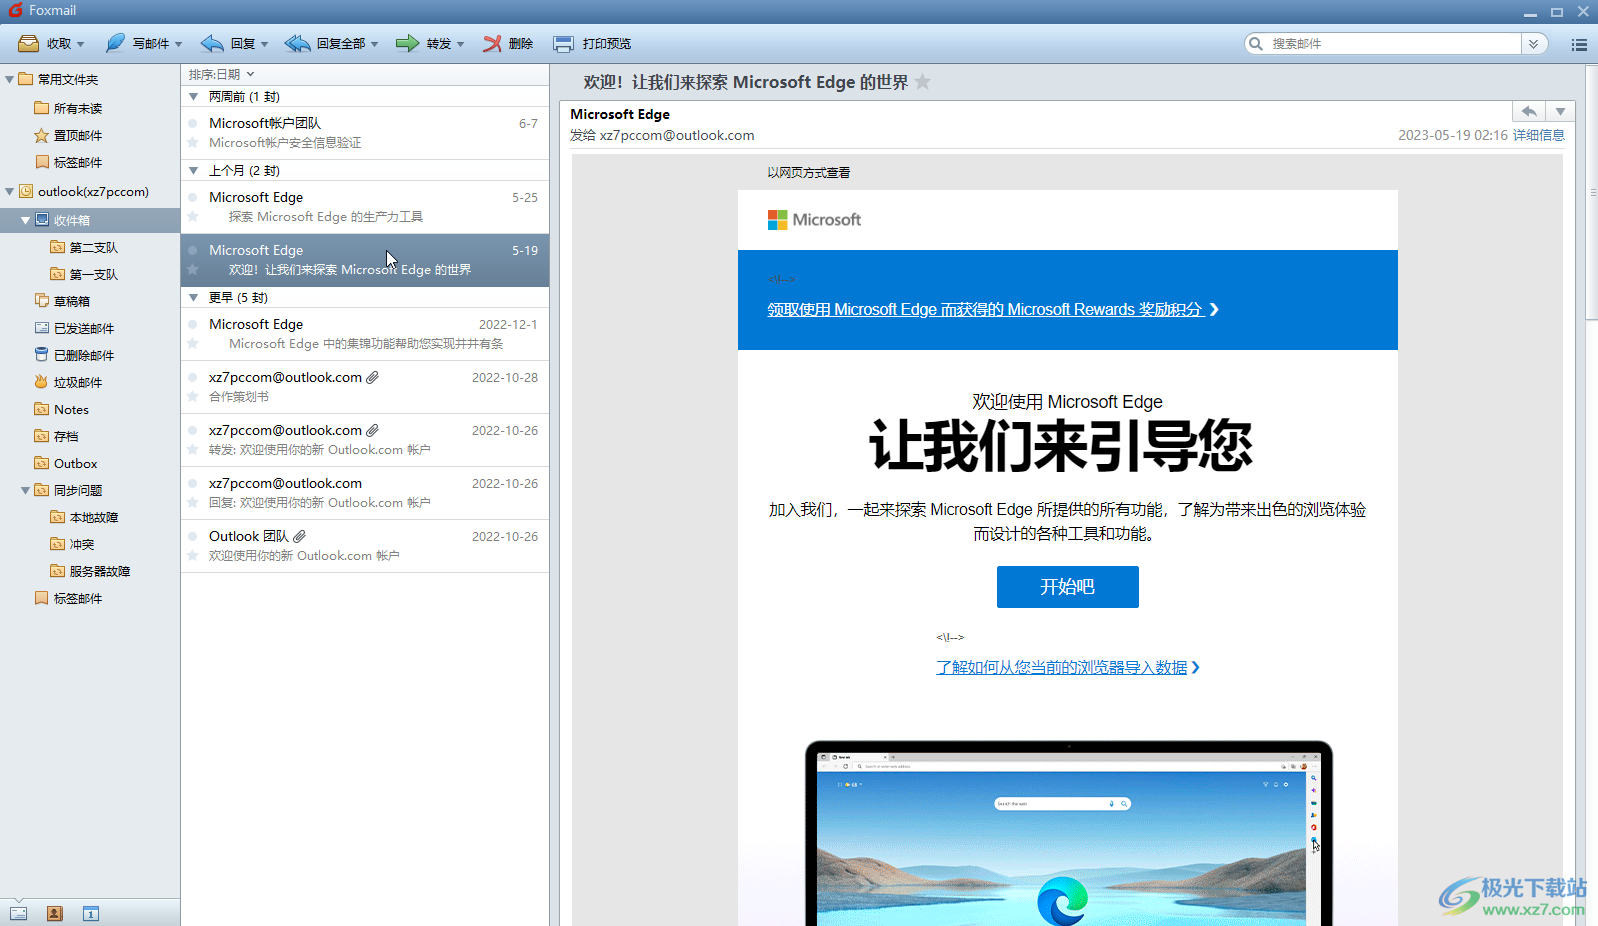Toggle read dot on 回复: 欢迎使用你的新 email
Viewport: 1598px width, 926px height.
pyautogui.click(x=193, y=484)
